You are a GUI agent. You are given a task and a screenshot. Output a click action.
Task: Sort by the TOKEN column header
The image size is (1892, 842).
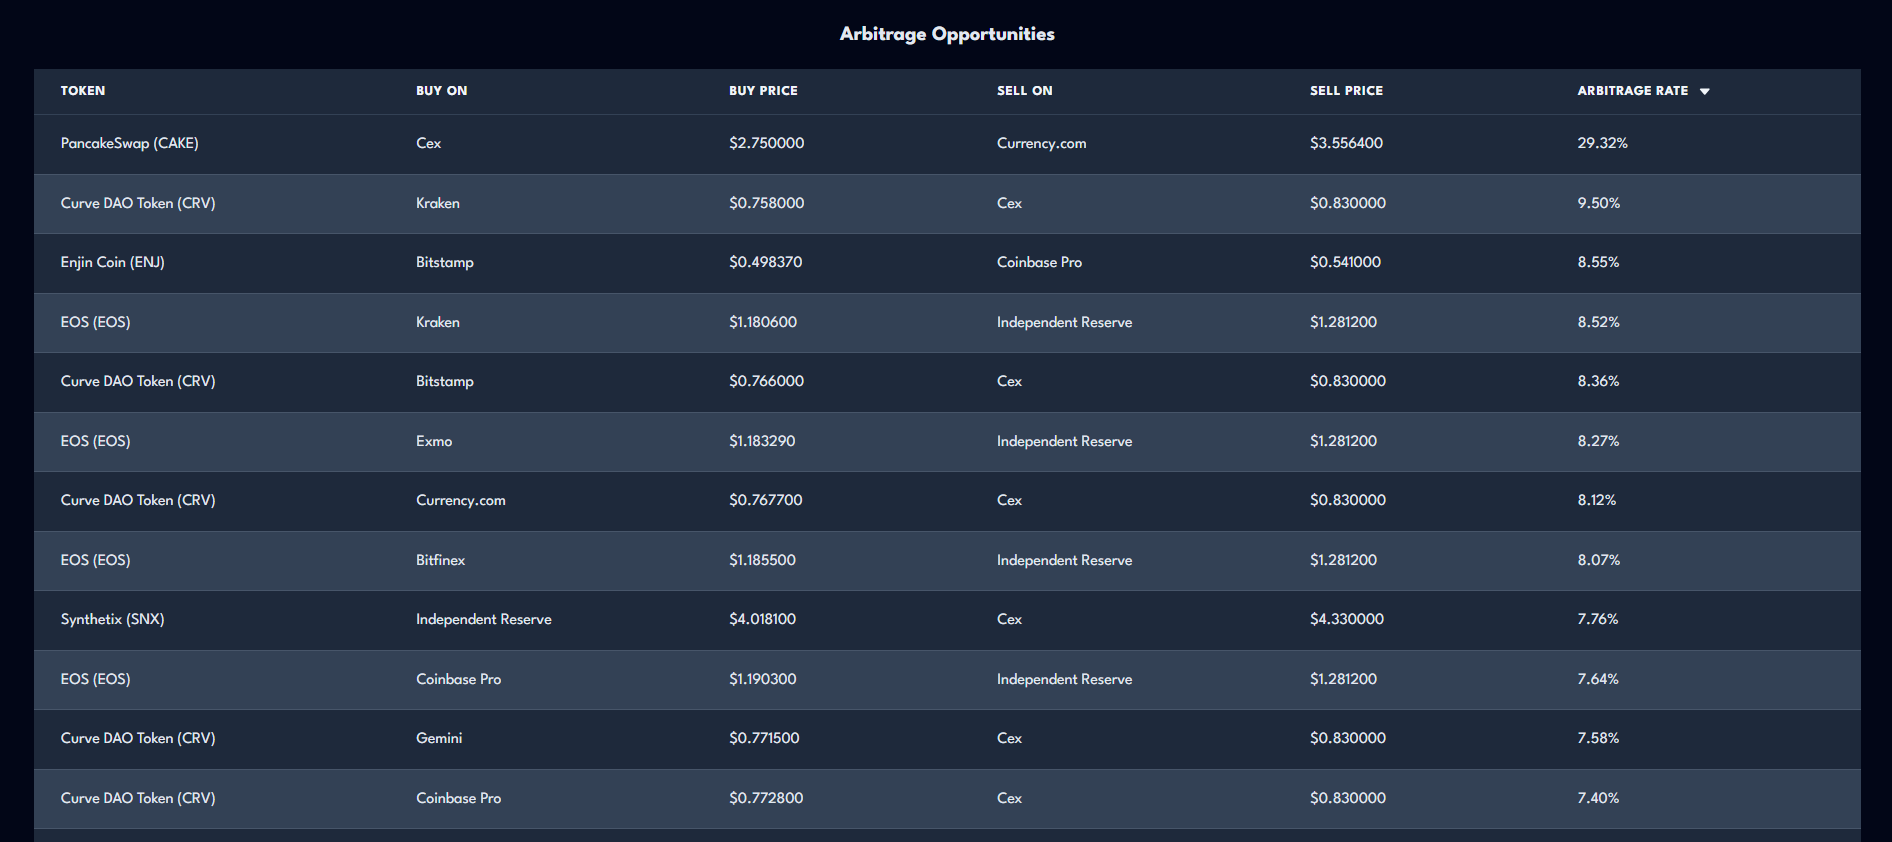coord(83,91)
